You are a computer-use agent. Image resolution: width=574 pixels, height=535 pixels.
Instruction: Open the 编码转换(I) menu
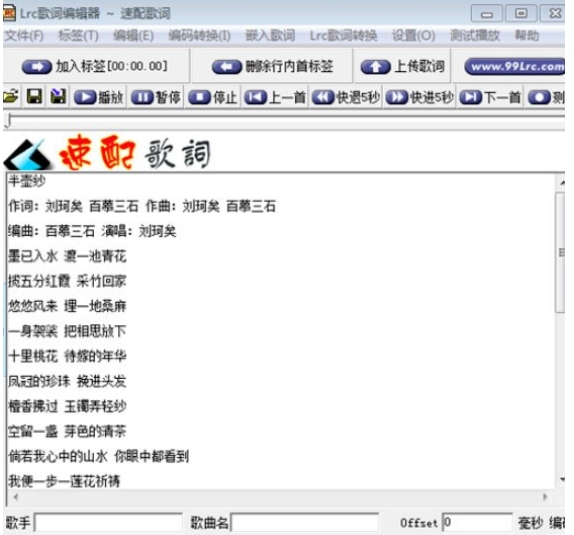(200, 36)
